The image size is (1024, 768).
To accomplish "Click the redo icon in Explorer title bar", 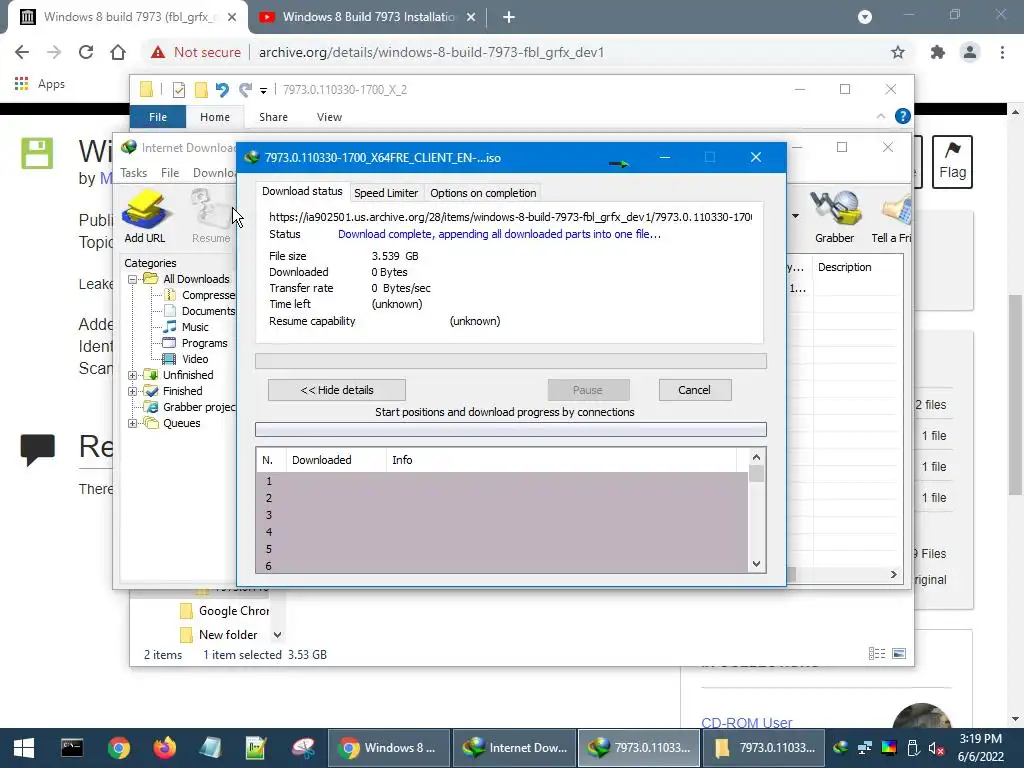I will coord(245,89).
